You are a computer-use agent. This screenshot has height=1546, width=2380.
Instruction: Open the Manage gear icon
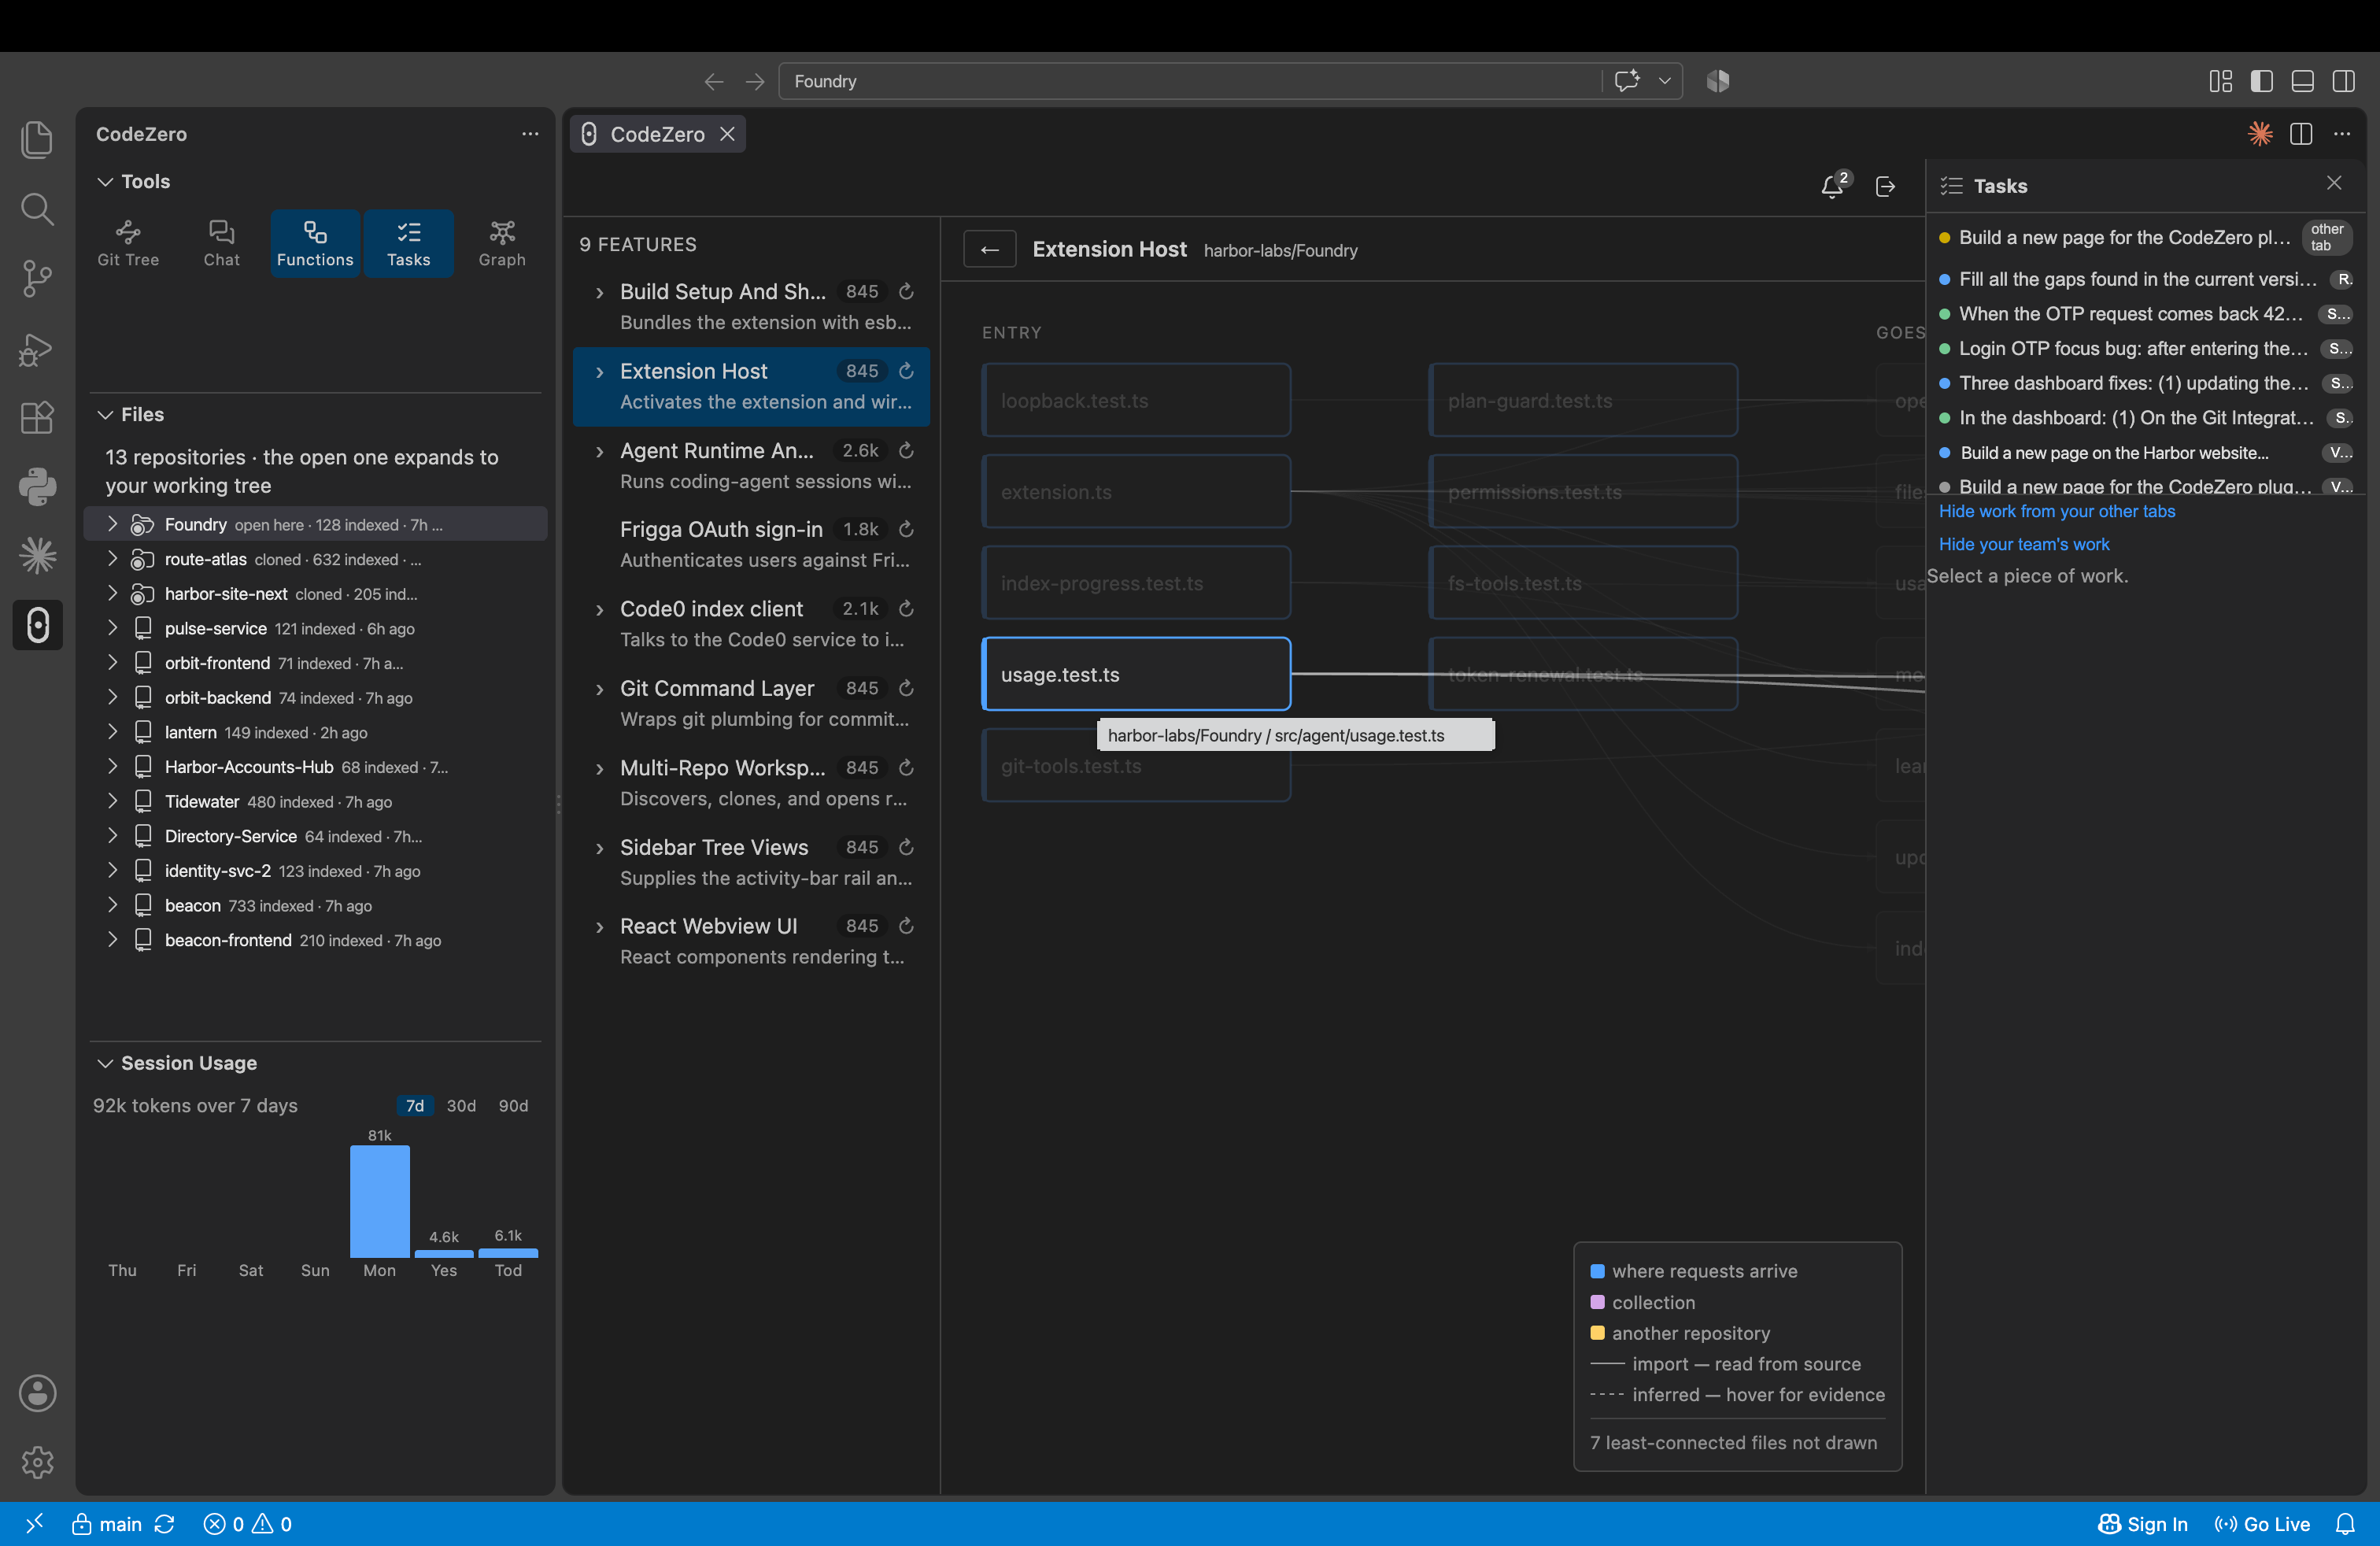[x=37, y=1462]
